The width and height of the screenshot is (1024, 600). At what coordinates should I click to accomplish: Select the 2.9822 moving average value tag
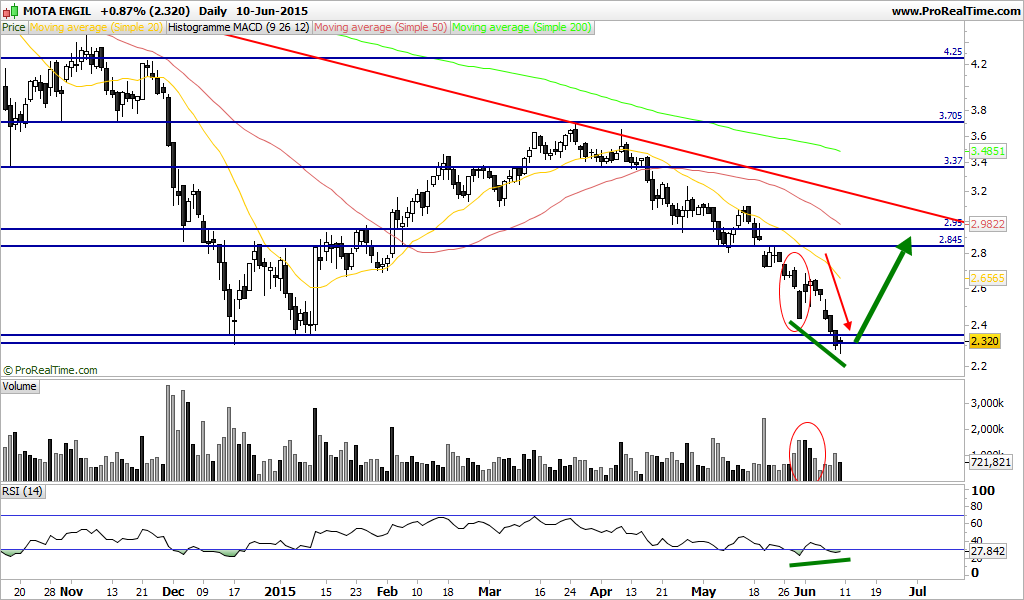pos(987,224)
